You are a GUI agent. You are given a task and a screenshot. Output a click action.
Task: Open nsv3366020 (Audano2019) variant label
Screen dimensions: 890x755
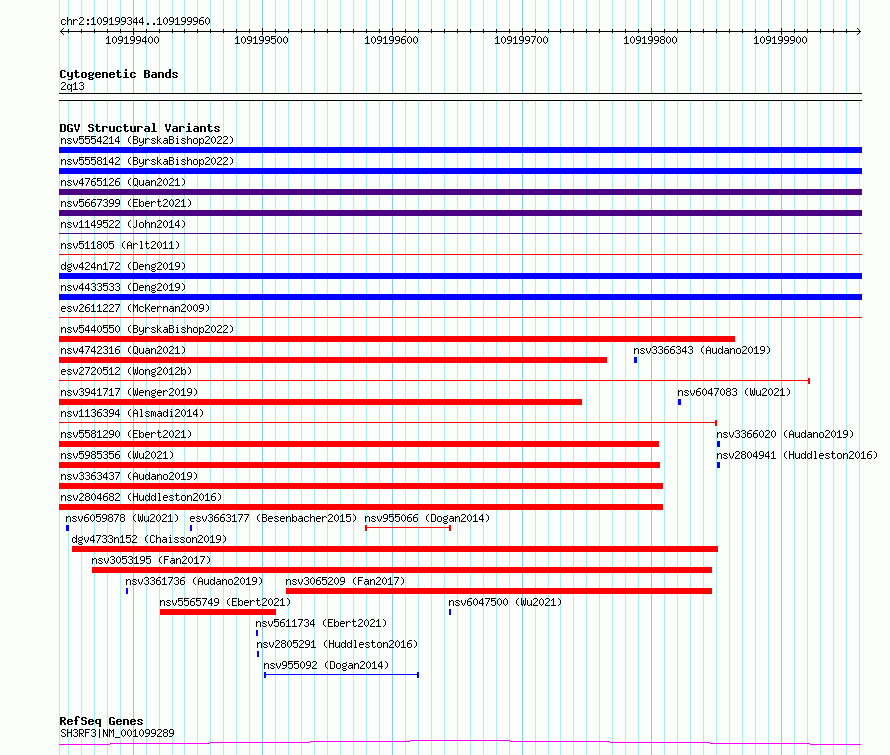(x=785, y=434)
